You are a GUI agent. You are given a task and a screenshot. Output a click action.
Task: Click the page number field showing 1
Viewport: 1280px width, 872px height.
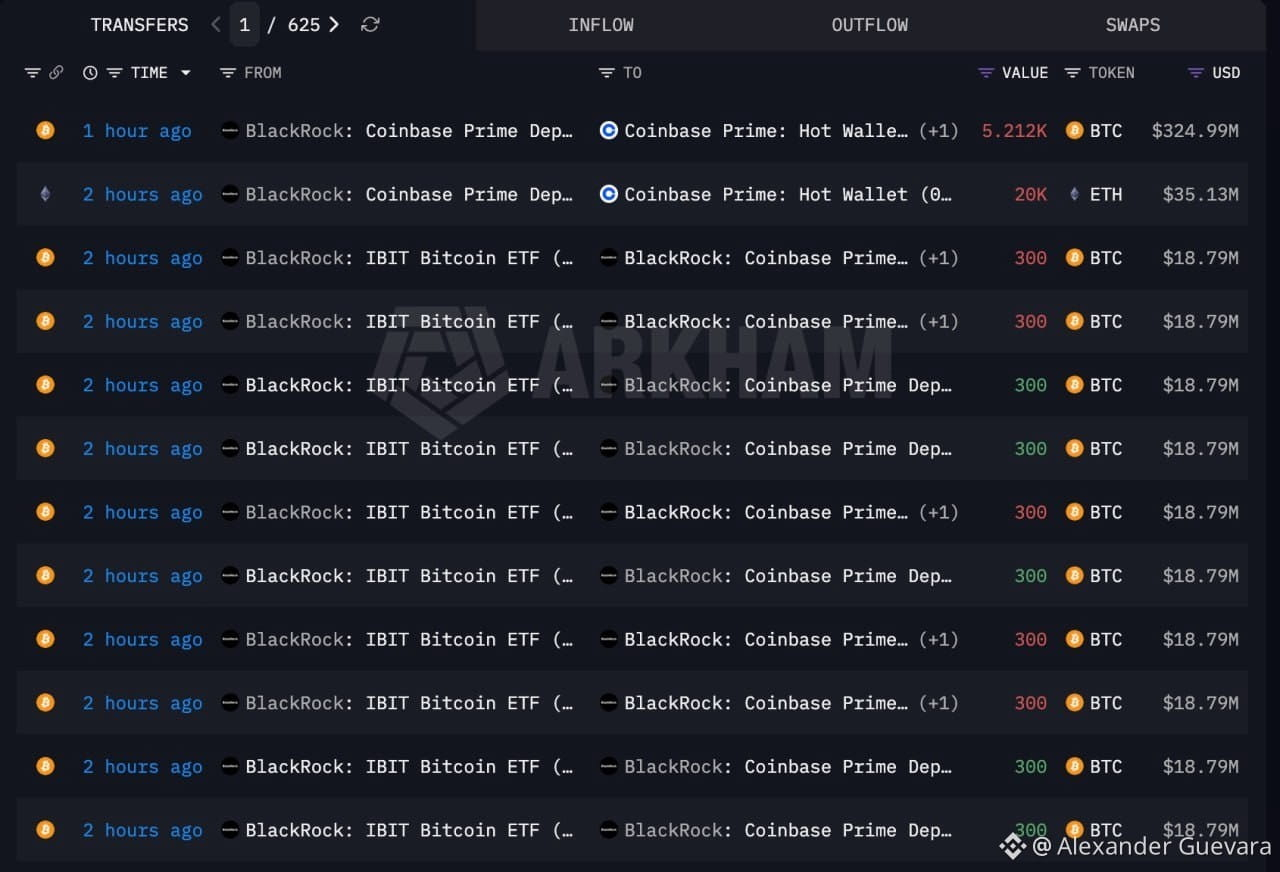244,25
